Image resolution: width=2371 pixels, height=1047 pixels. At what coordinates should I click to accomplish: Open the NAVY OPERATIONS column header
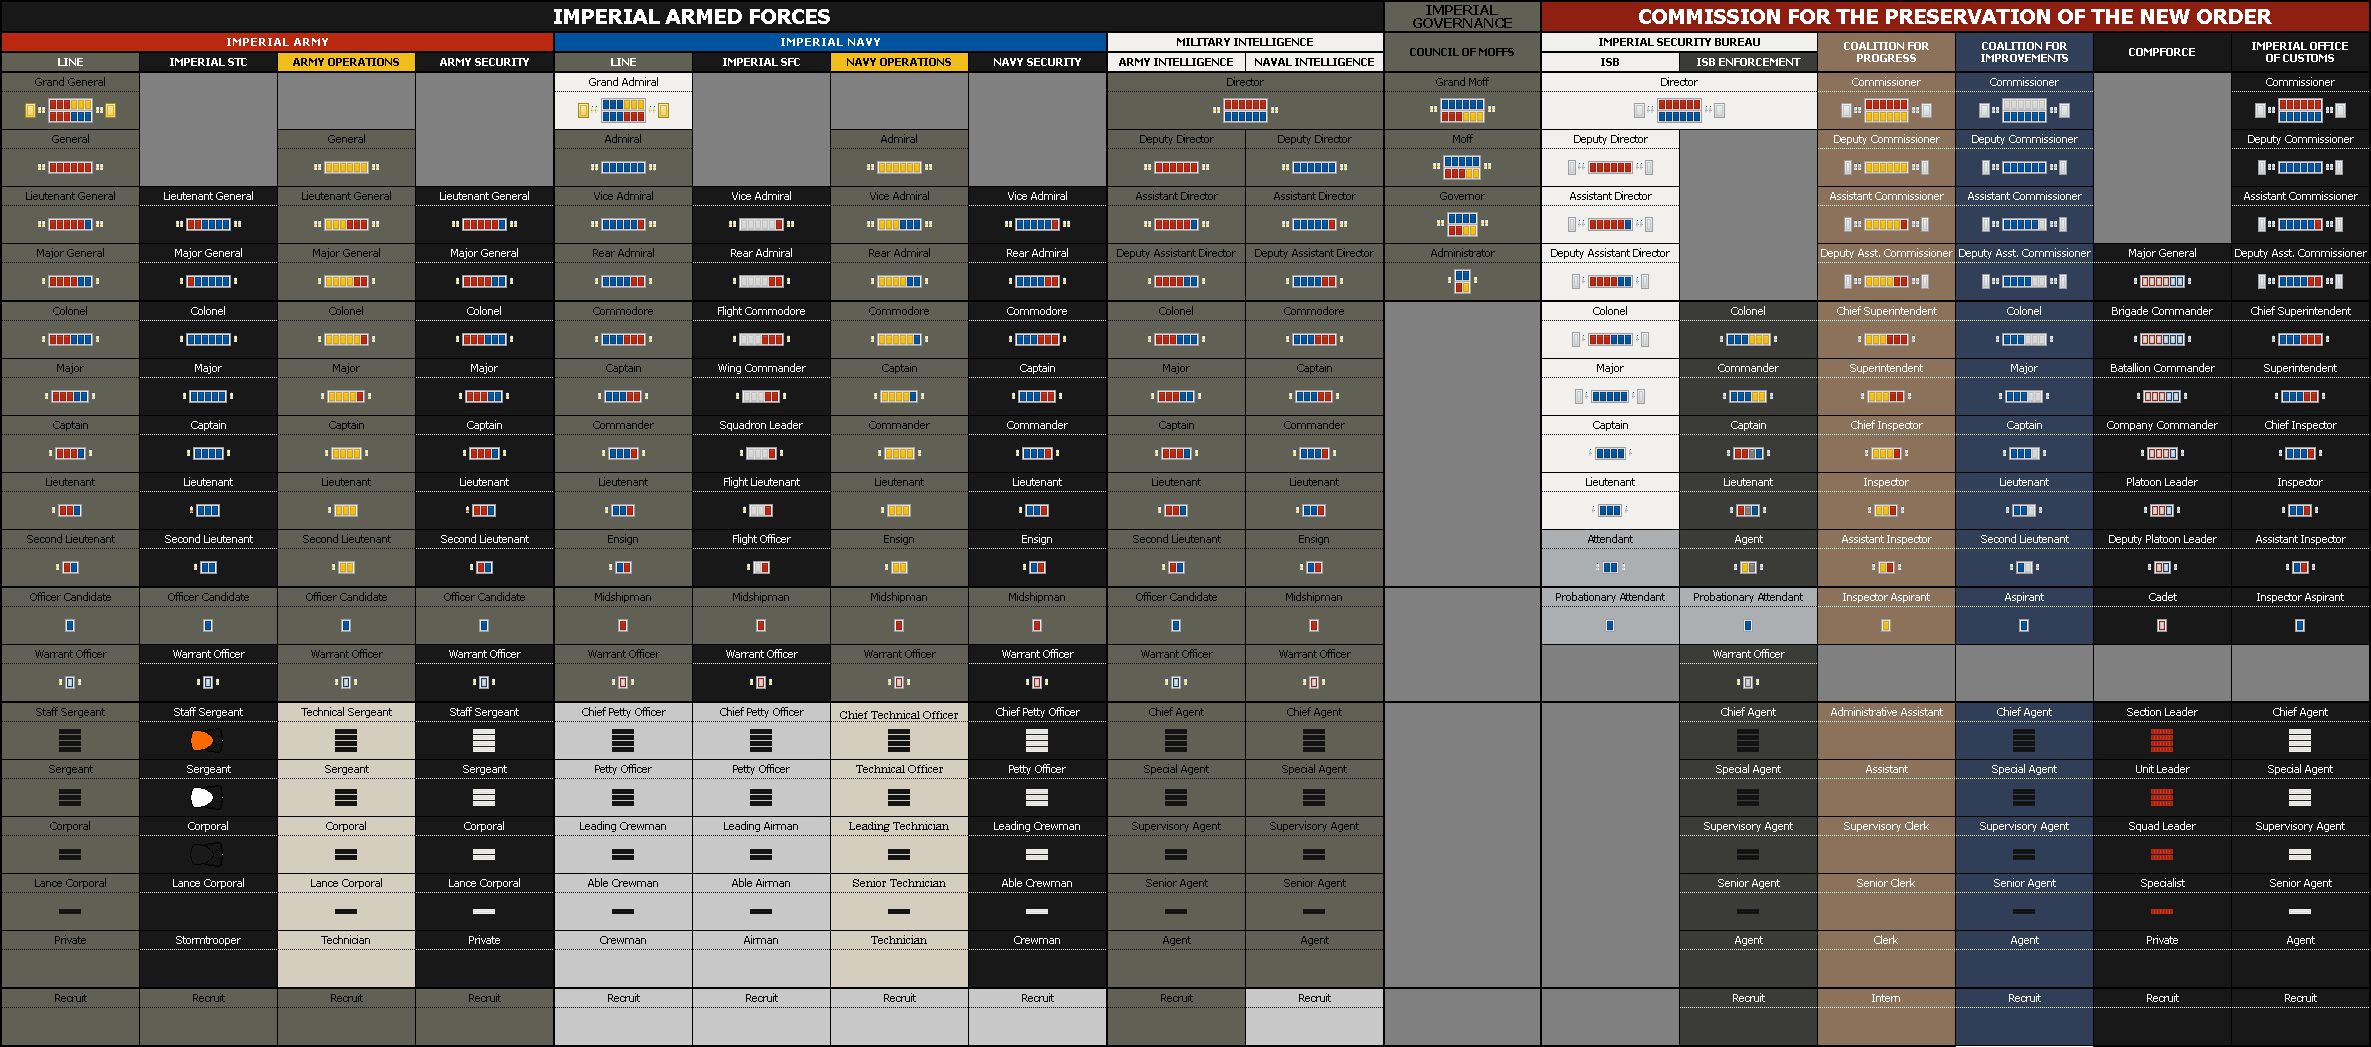(899, 61)
